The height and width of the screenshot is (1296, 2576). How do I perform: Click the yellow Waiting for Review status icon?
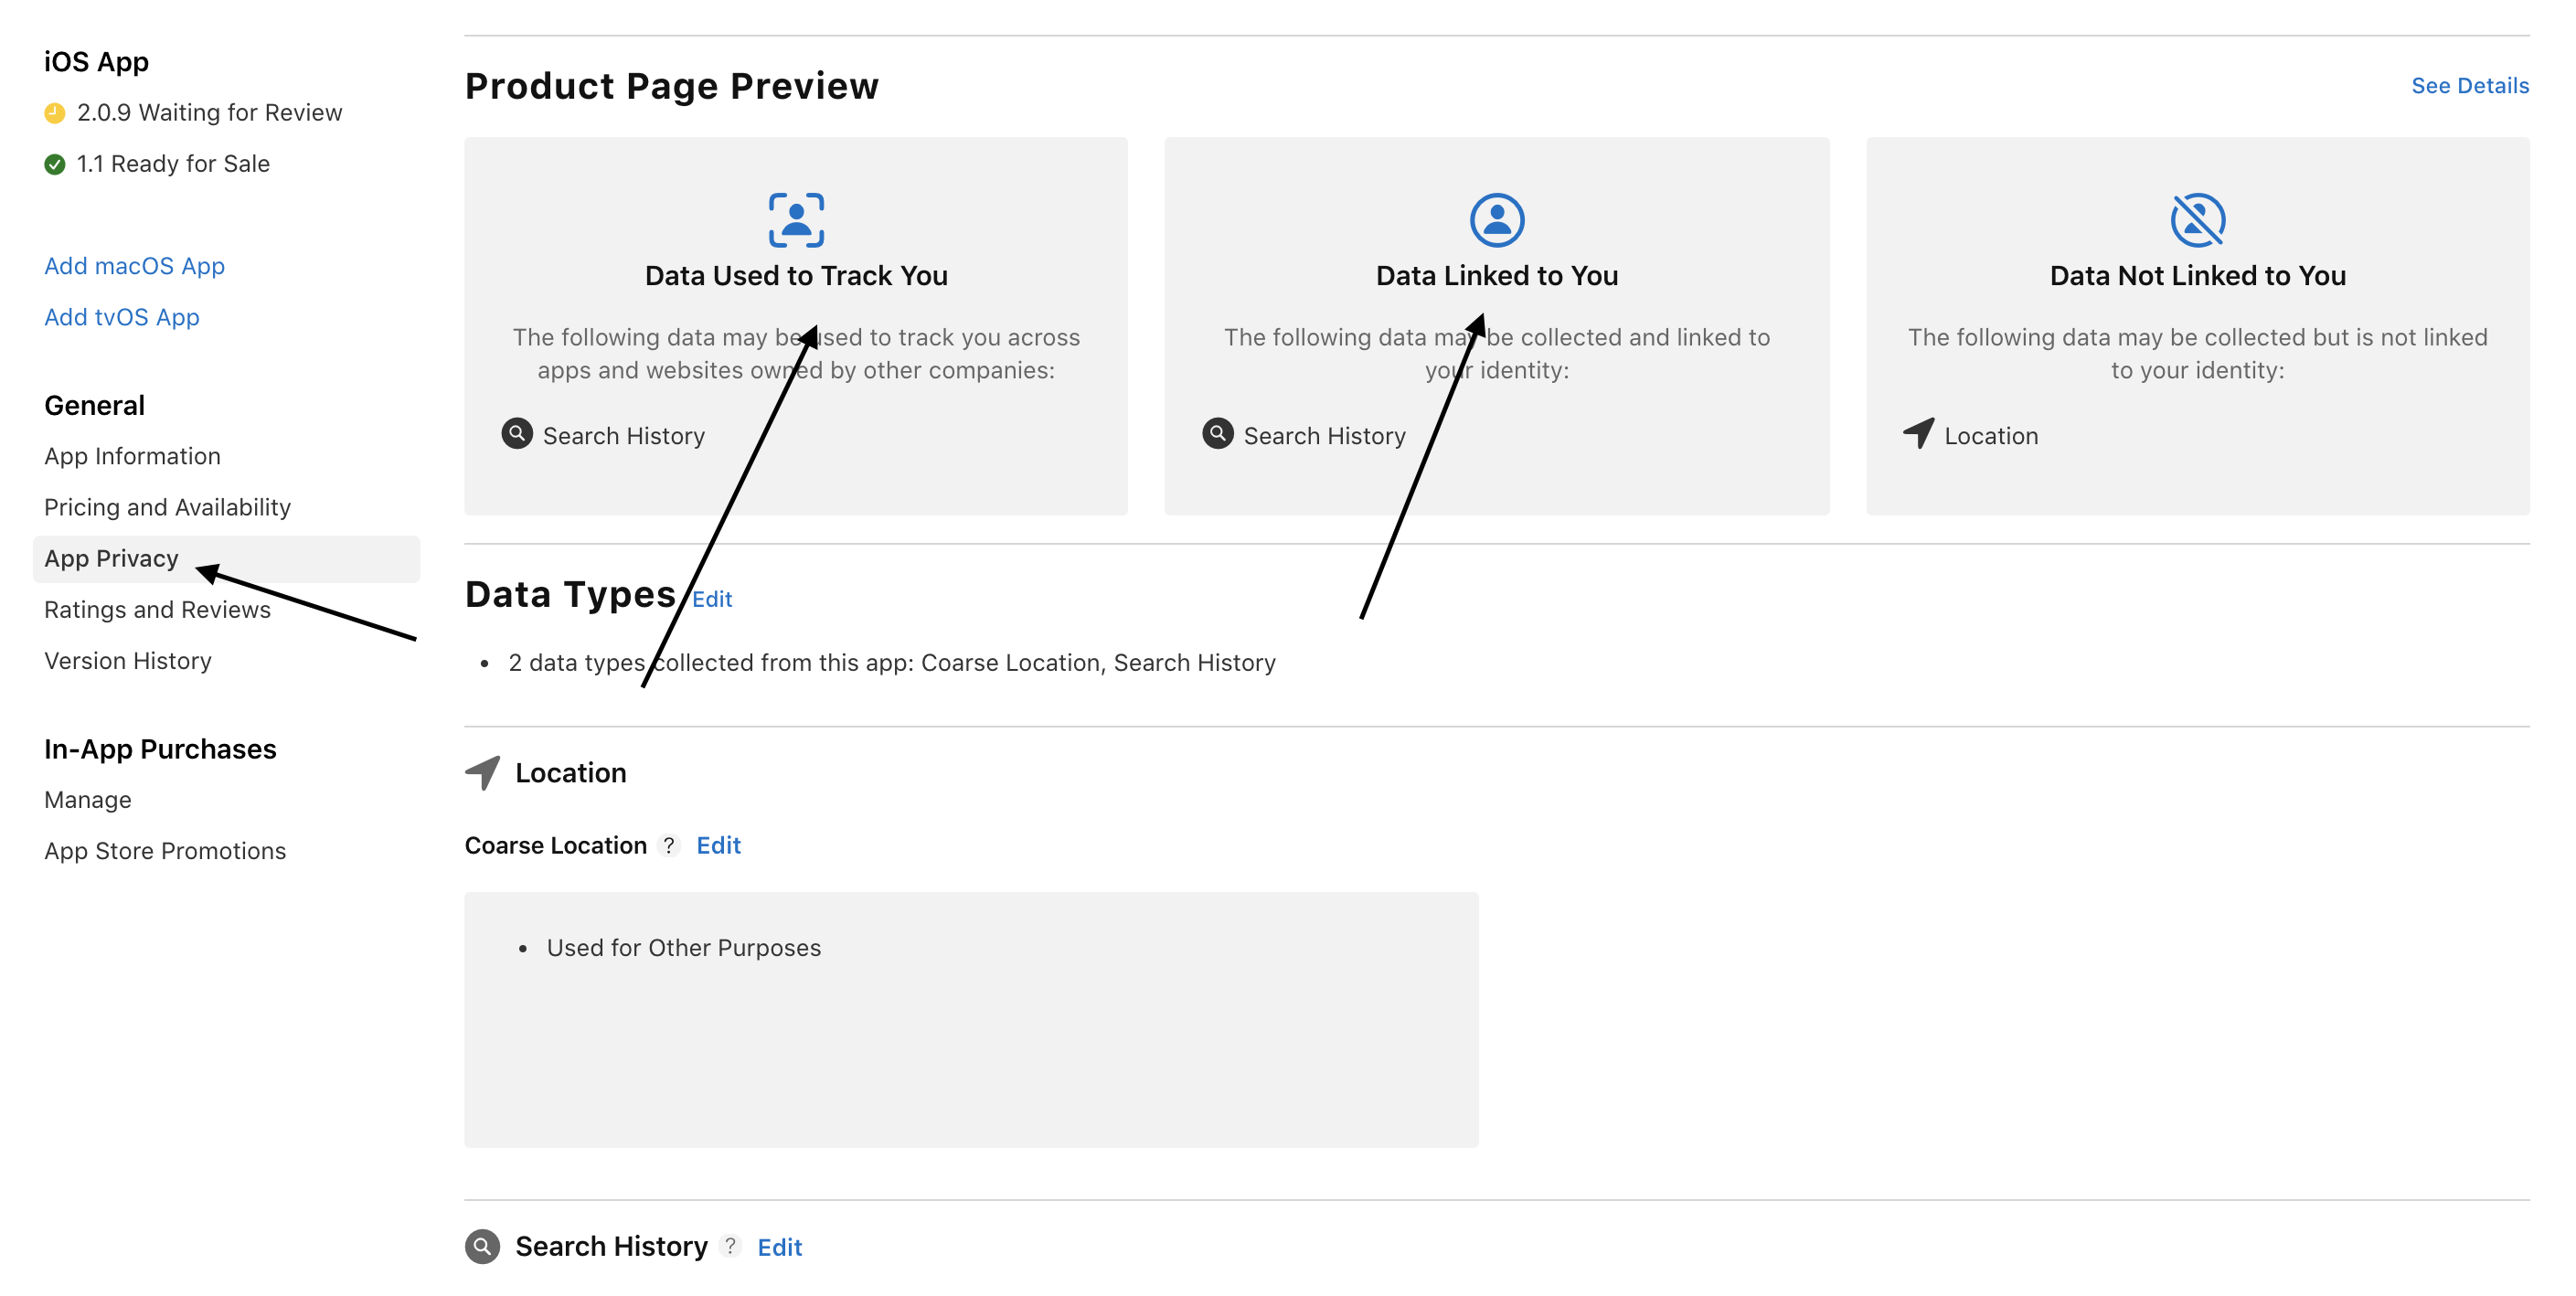(55, 113)
